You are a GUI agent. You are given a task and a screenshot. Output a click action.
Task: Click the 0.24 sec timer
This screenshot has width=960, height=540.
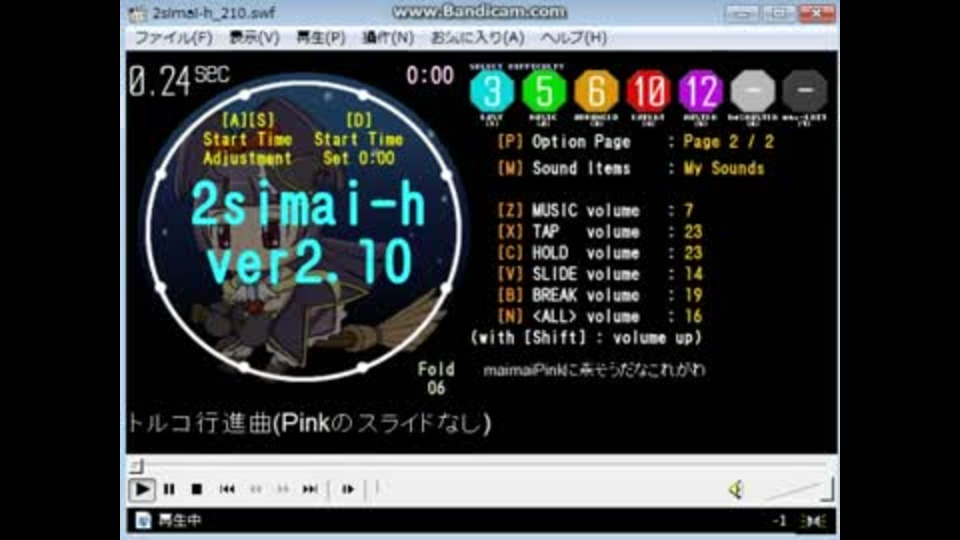coord(179,81)
